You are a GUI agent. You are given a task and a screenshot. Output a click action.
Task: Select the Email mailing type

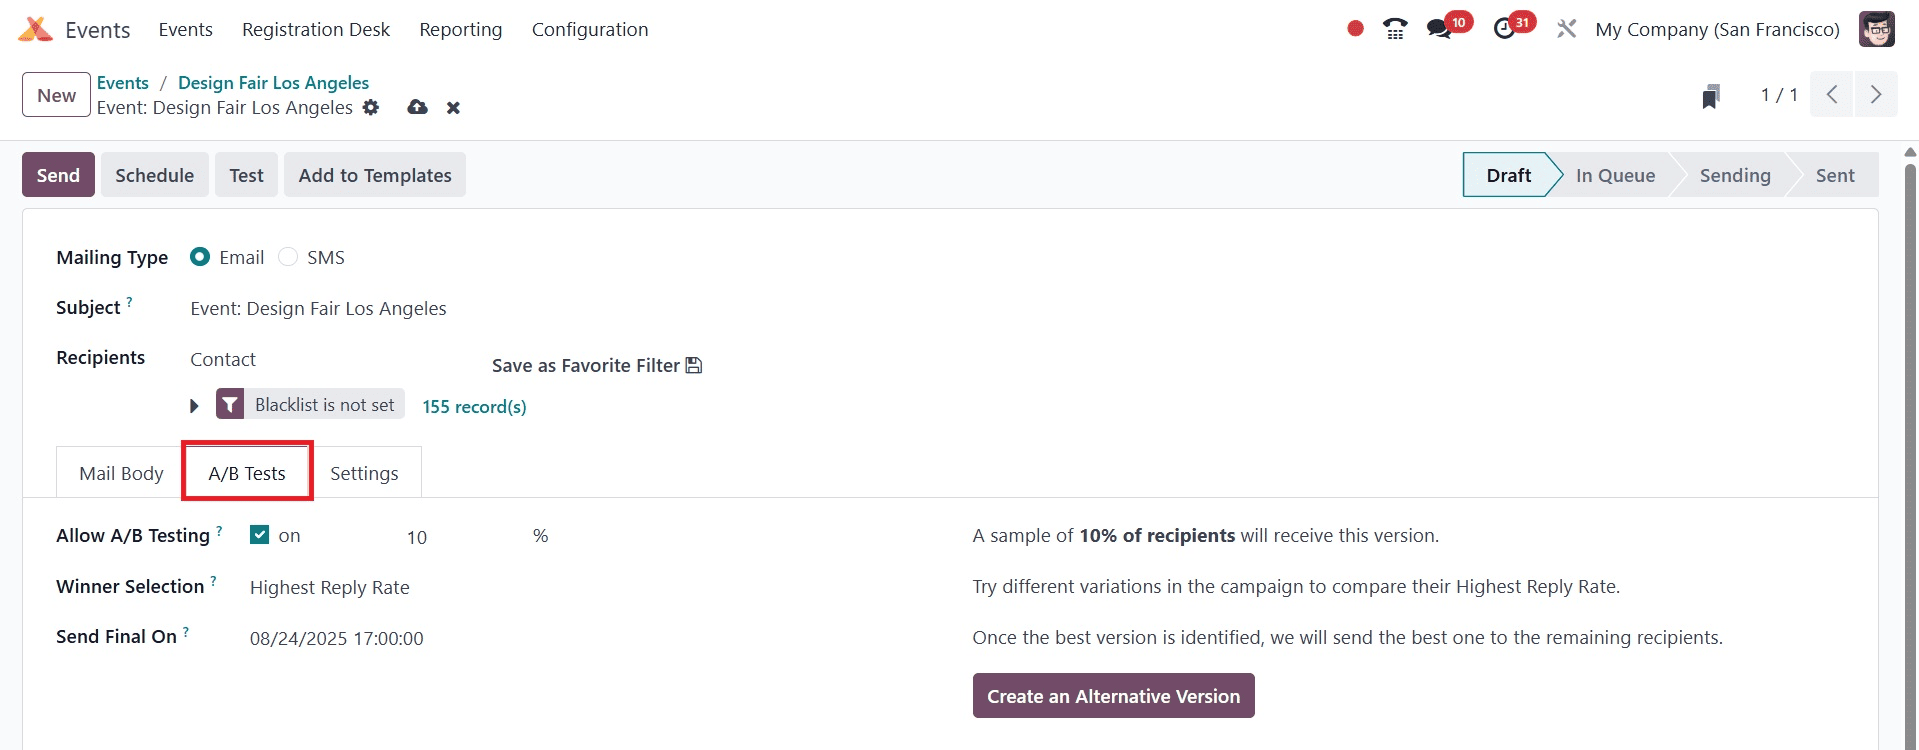pos(200,257)
